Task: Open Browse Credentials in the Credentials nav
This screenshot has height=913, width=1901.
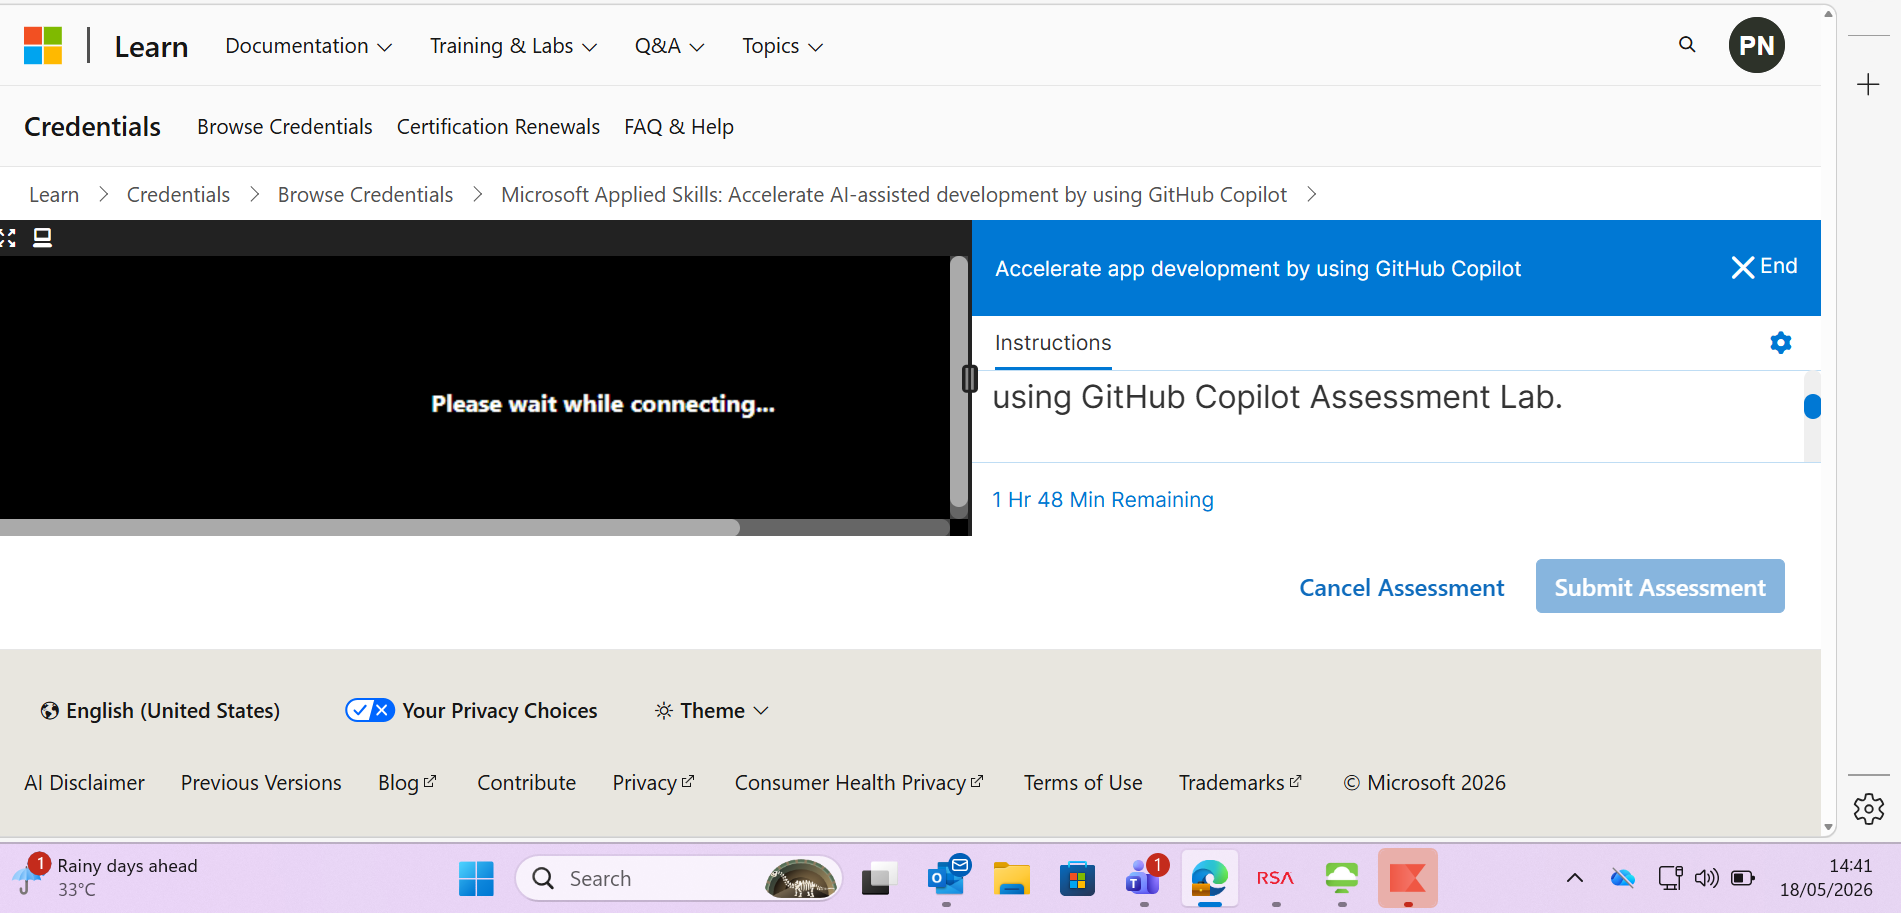Action: point(284,127)
